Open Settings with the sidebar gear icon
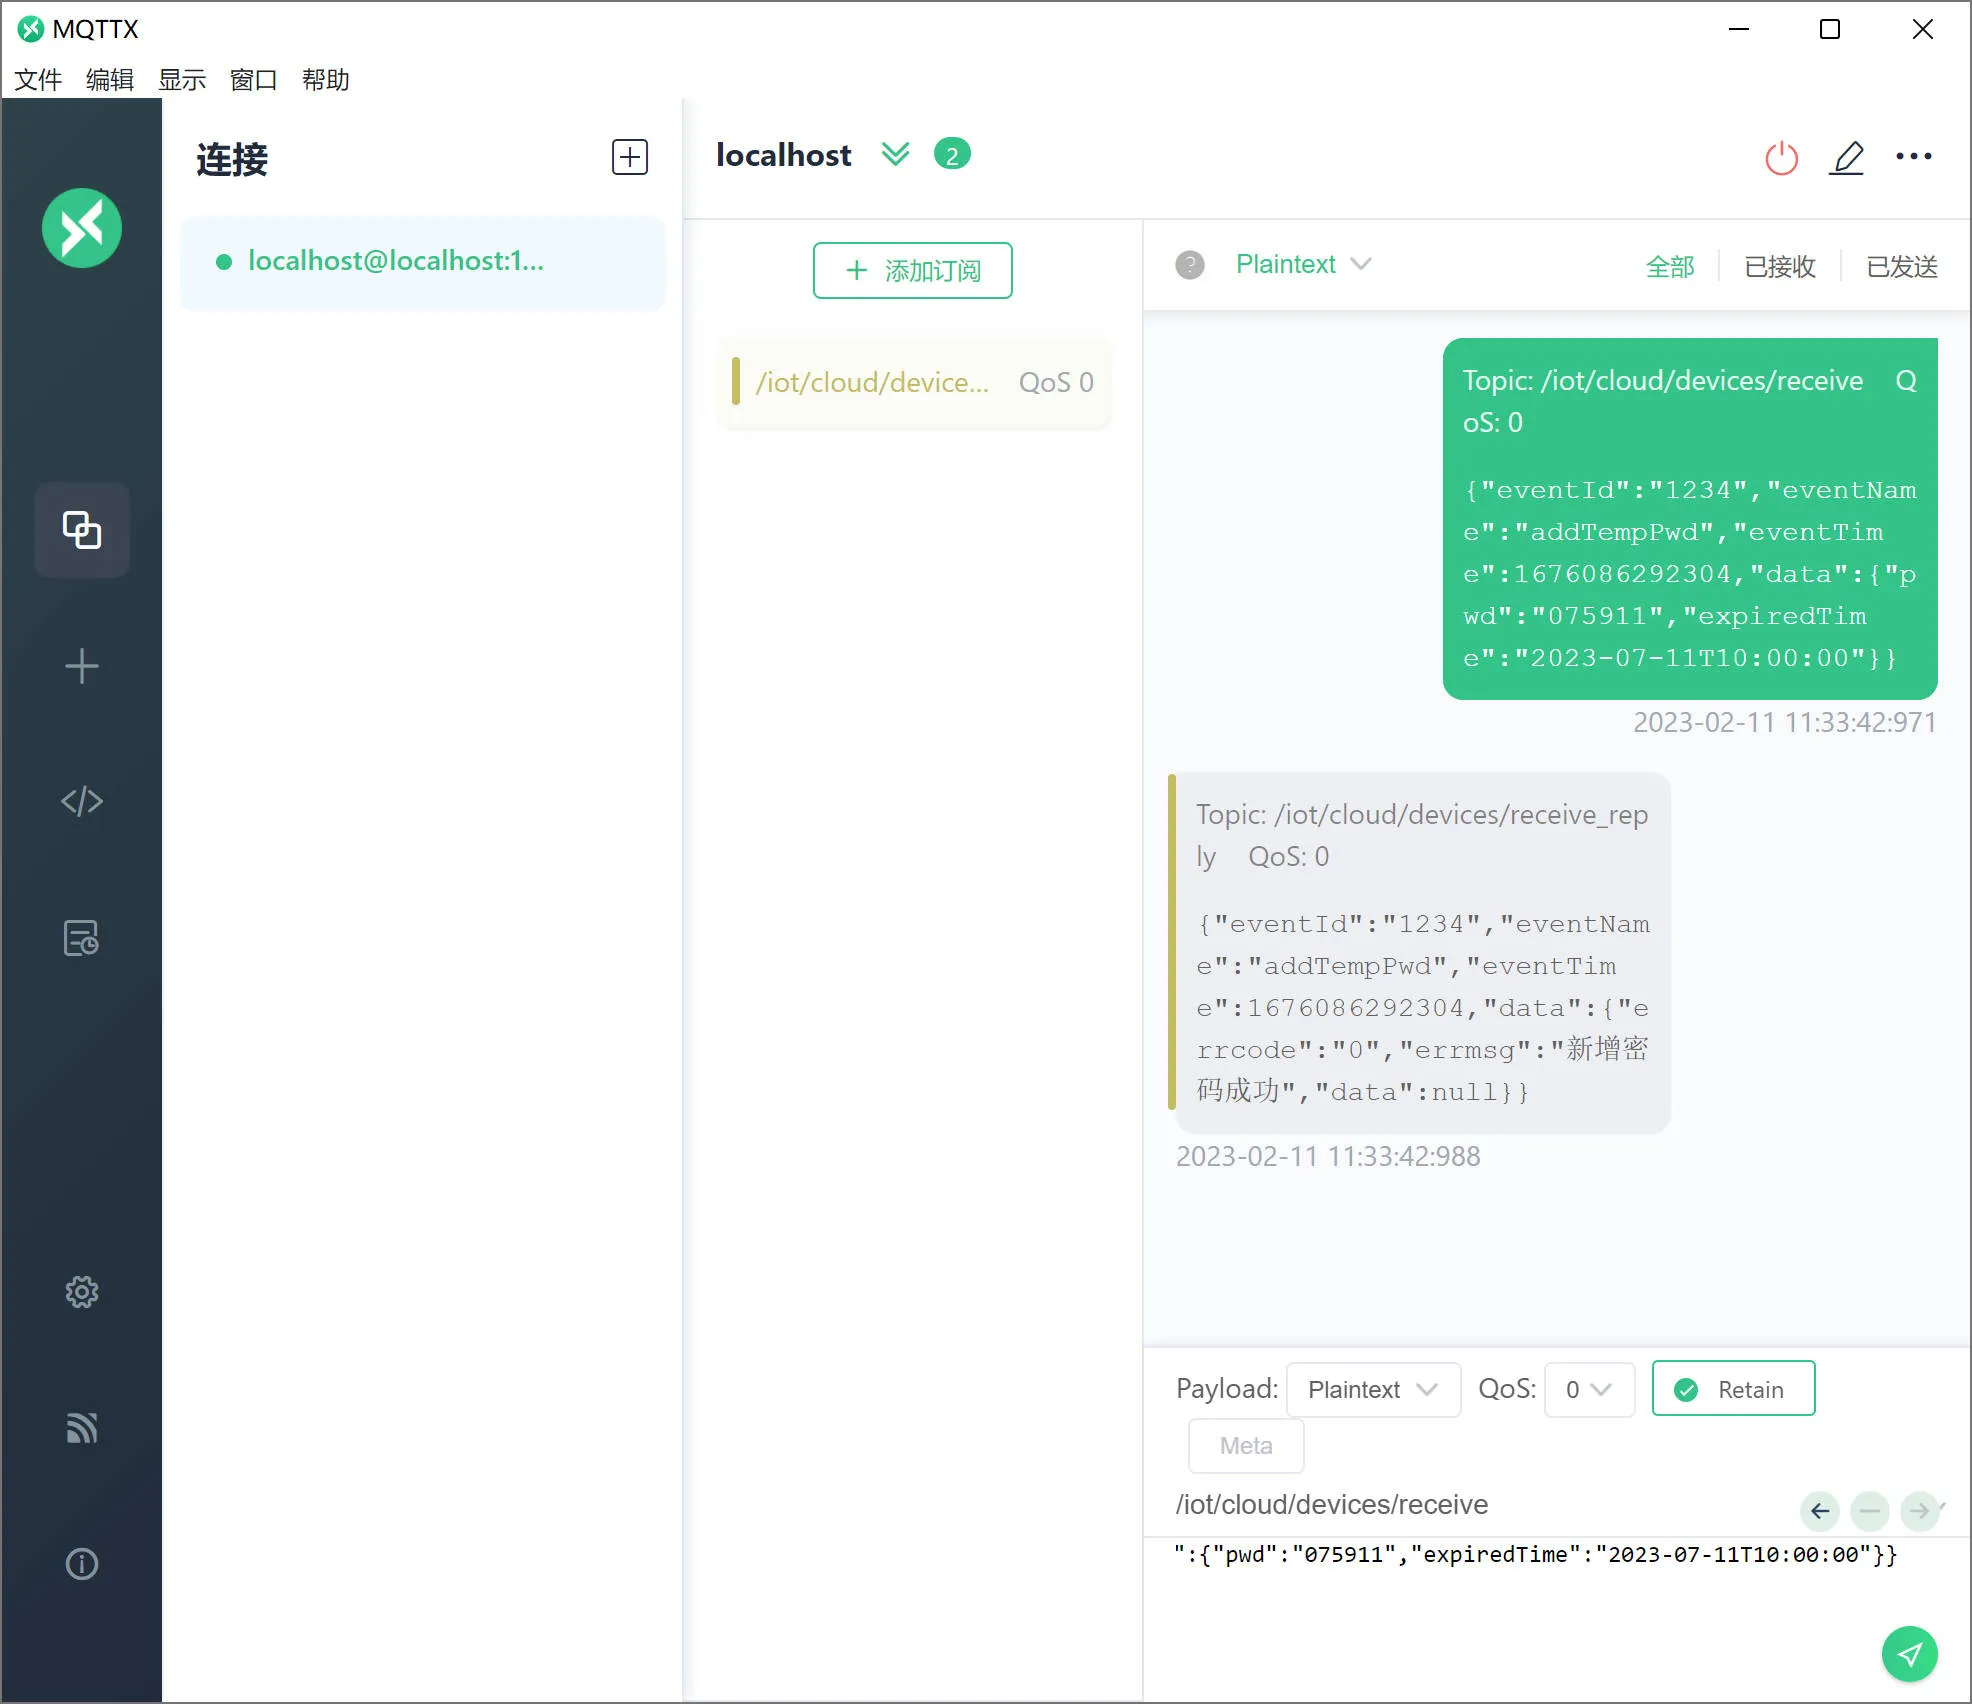1972x1704 pixels. pos(82,1292)
